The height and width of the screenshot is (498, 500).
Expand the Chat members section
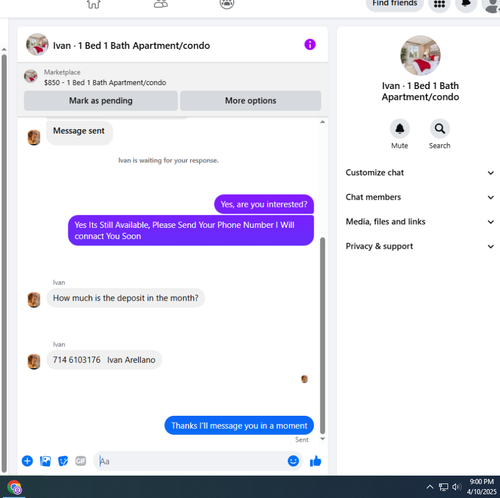coord(420,197)
